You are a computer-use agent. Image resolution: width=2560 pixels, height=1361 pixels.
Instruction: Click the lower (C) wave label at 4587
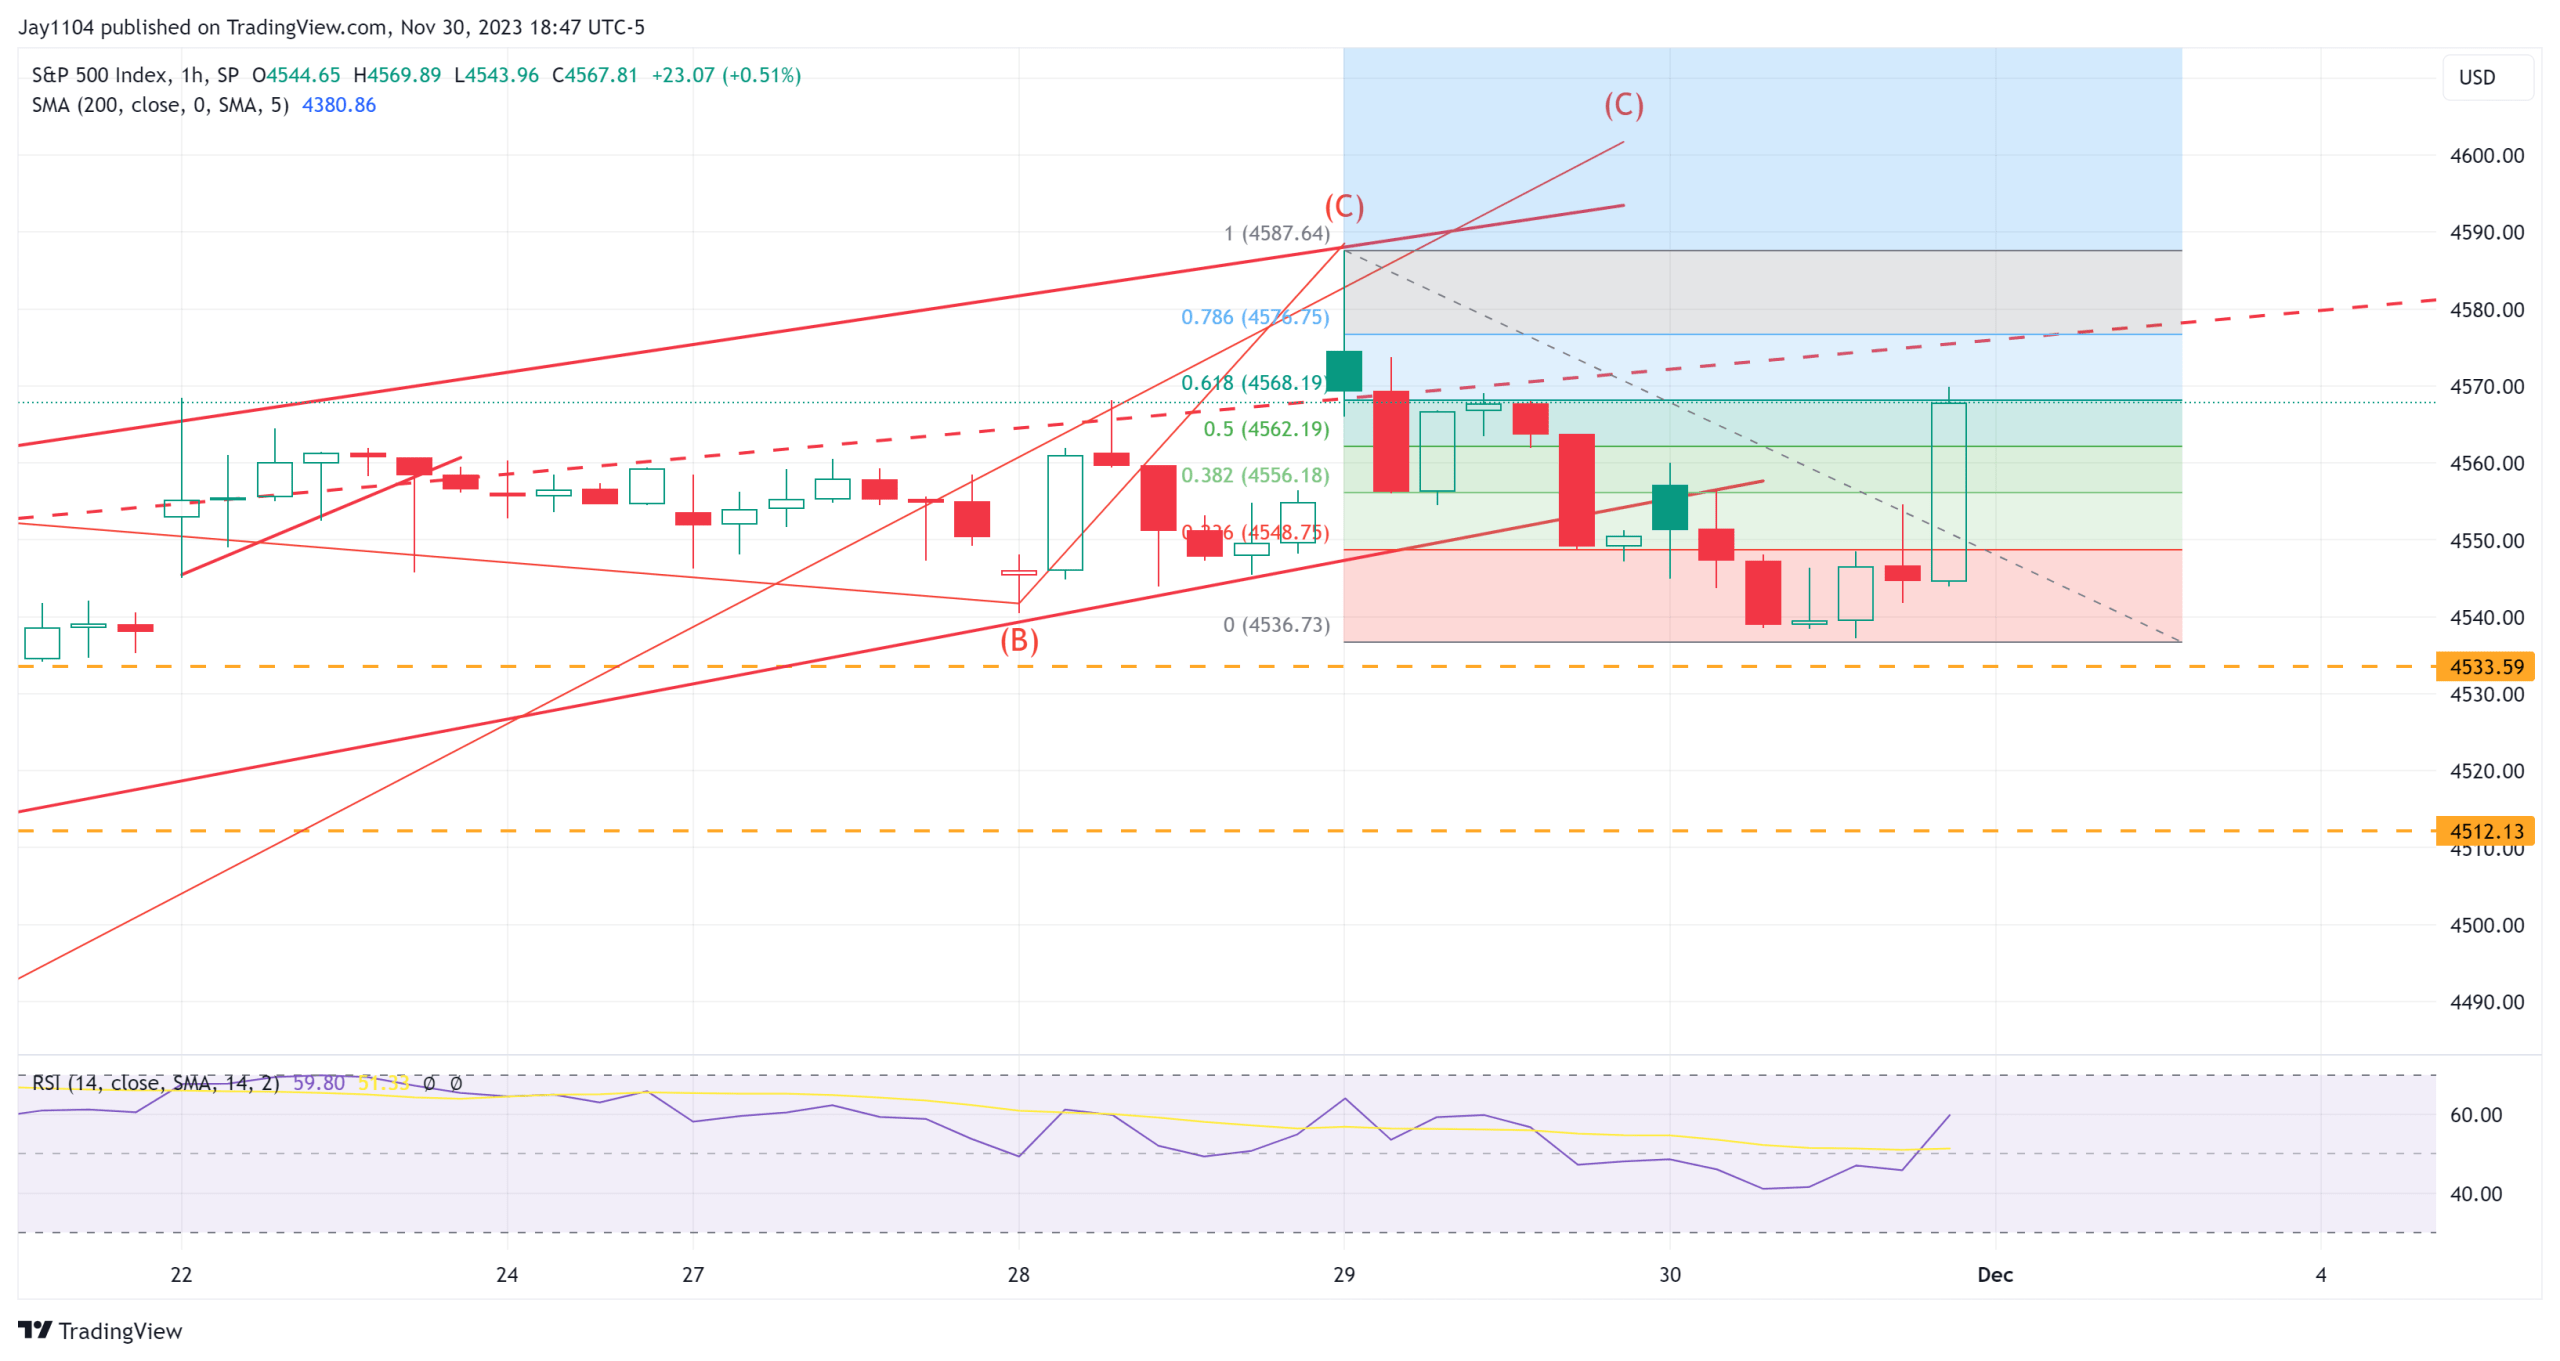point(1344,207)
